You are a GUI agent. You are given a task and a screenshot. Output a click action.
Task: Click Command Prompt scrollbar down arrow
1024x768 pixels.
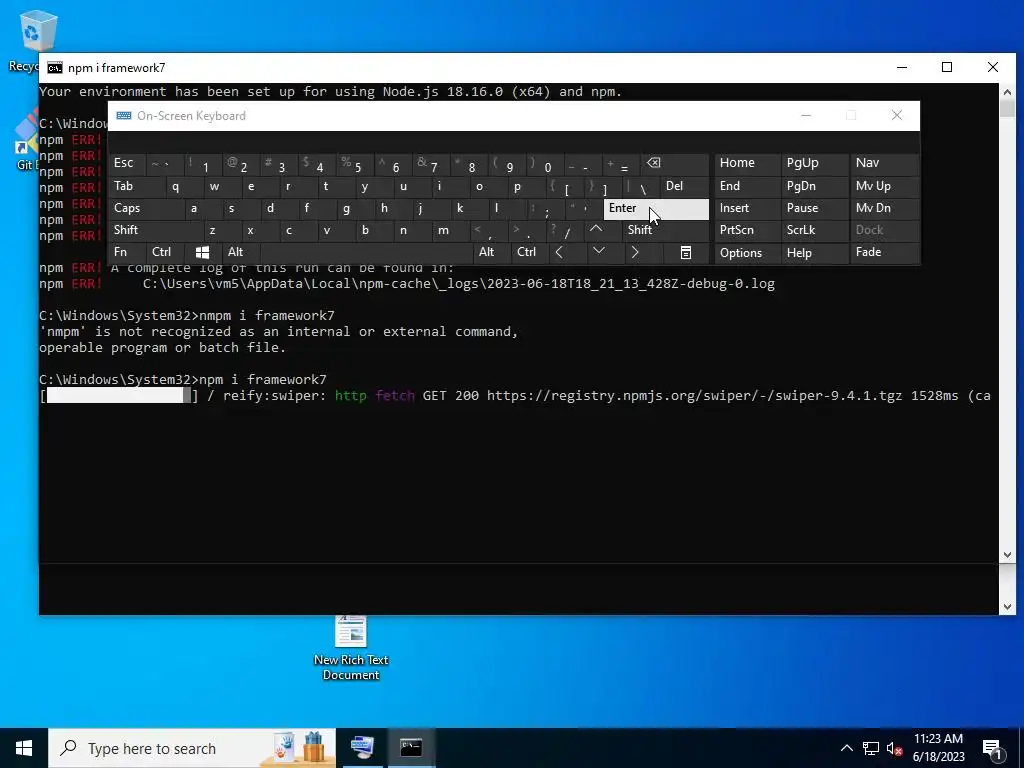(x=1007, y=555)
